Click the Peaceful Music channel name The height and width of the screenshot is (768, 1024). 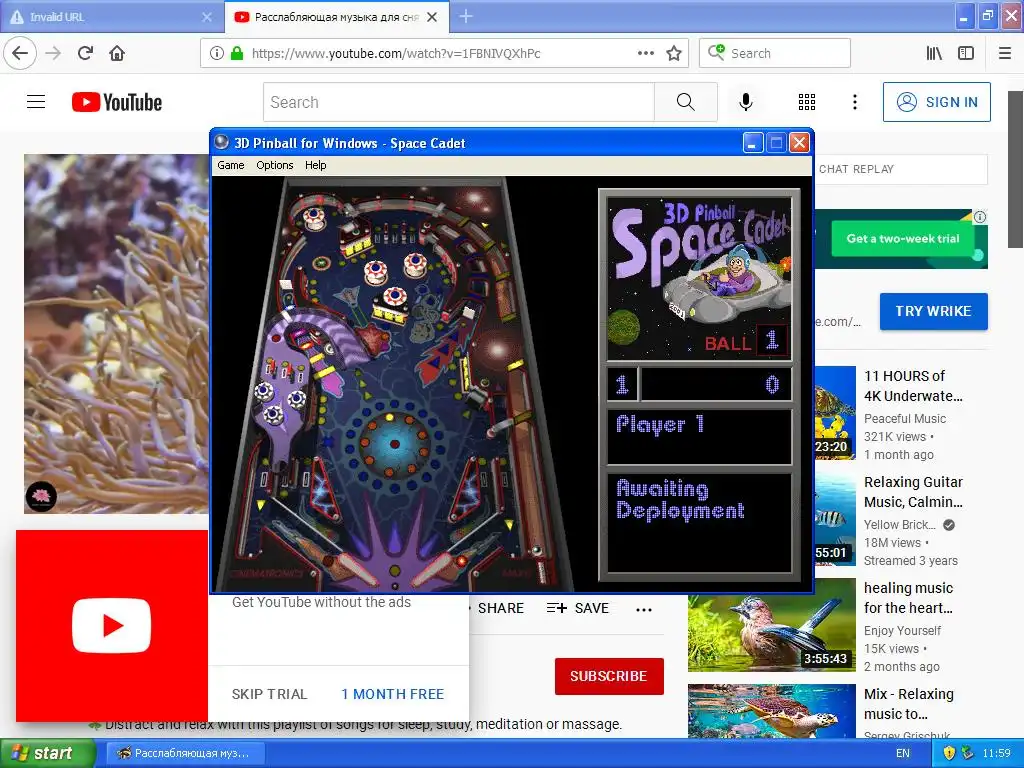click(904, 419)
